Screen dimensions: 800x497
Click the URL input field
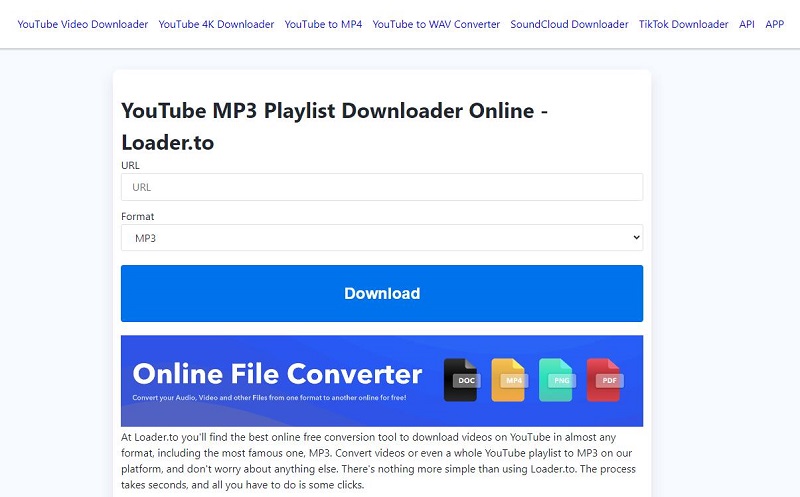click(x=382, y=187)
